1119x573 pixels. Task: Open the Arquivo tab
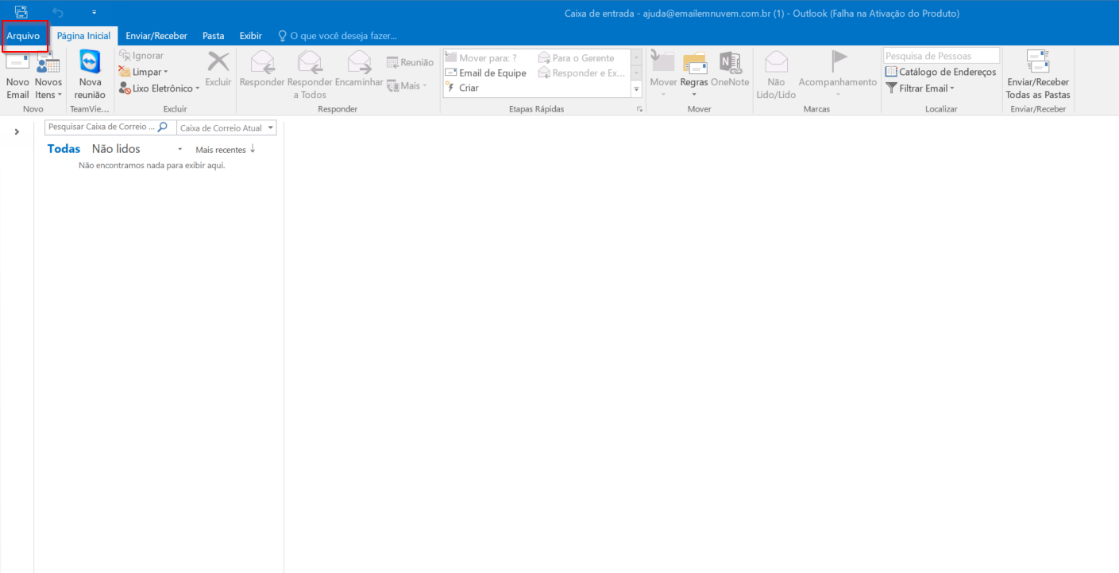[23, 36]
